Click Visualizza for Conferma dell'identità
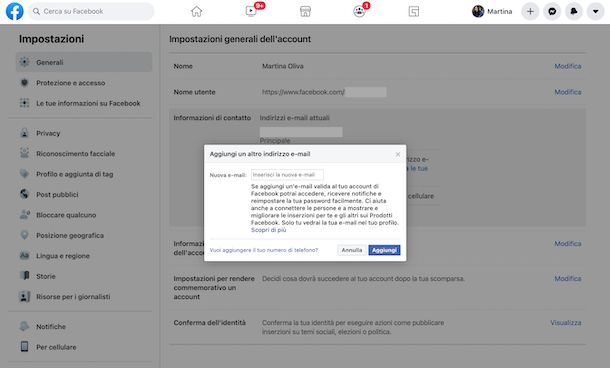This screenshot has width=610, height=368. pyautogui.click(x=566, y=323)
